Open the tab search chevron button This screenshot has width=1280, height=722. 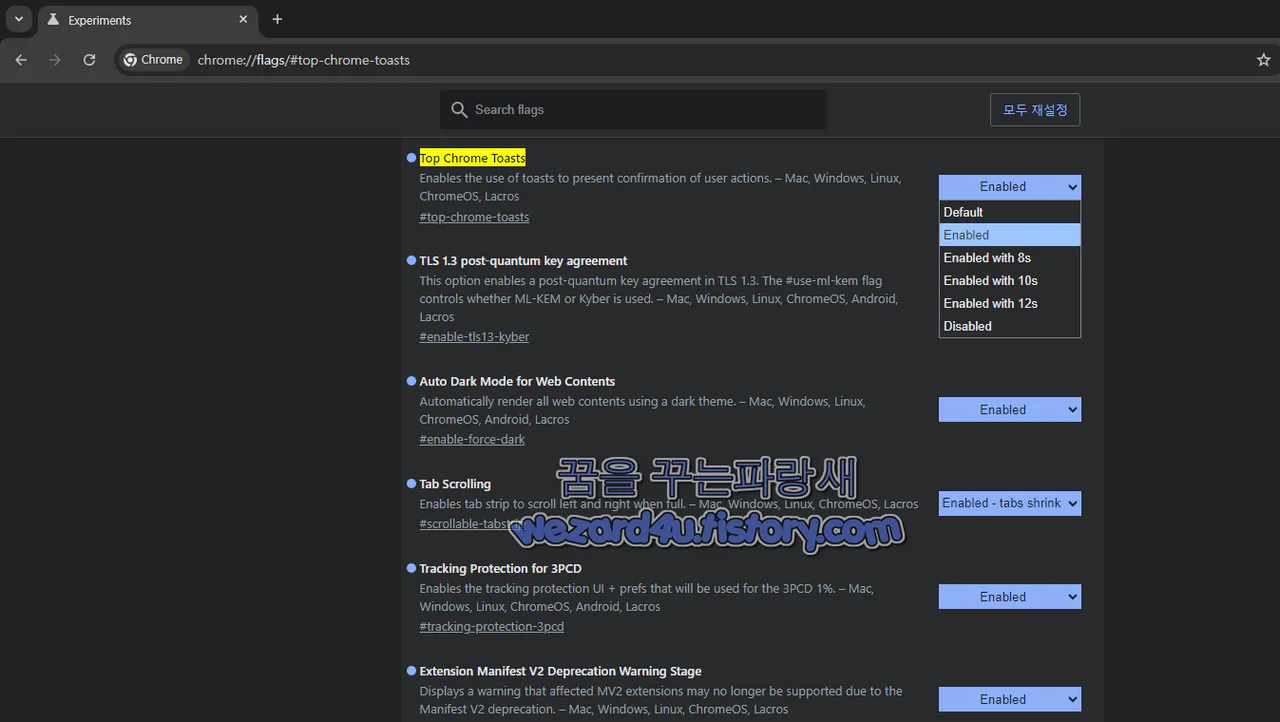(x=18, y=19)
